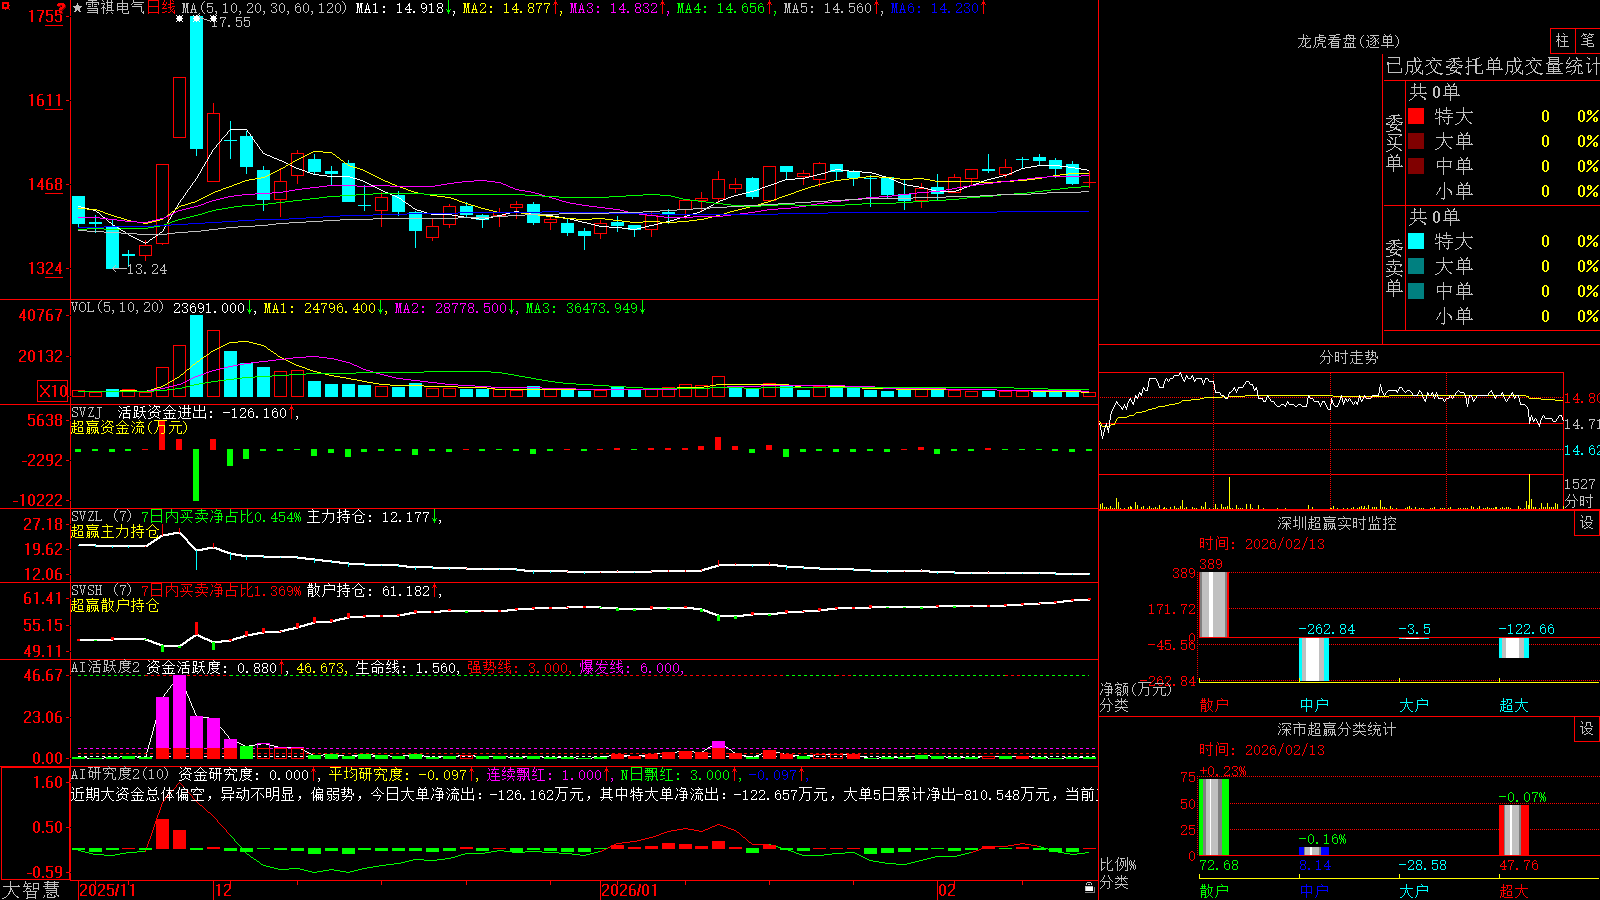Click the X10 volume scale box
Image resolution: width=1600 pixels, height=900 pixels.
point(53,391)
